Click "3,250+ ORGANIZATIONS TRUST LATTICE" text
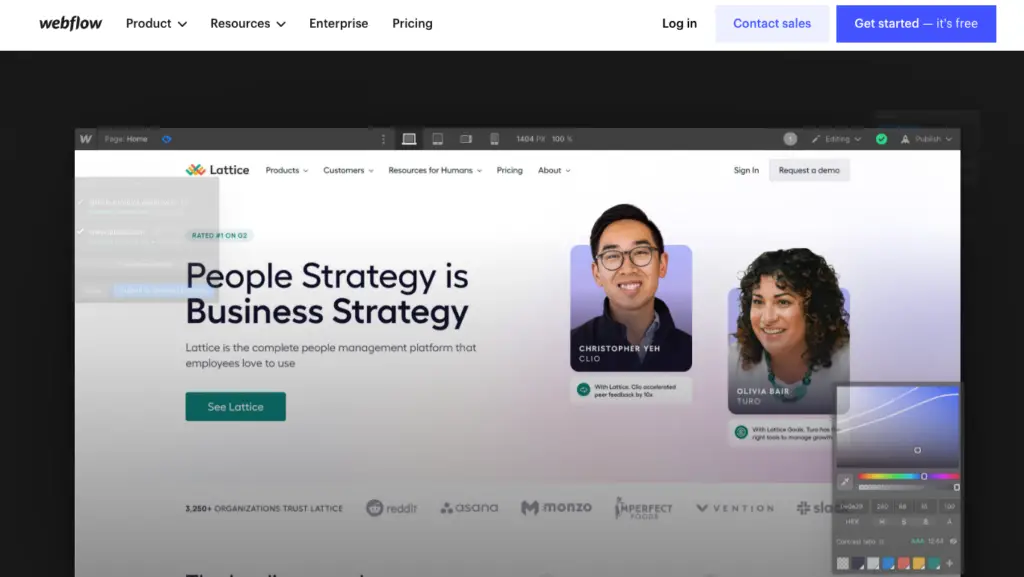 pos(264,508)
